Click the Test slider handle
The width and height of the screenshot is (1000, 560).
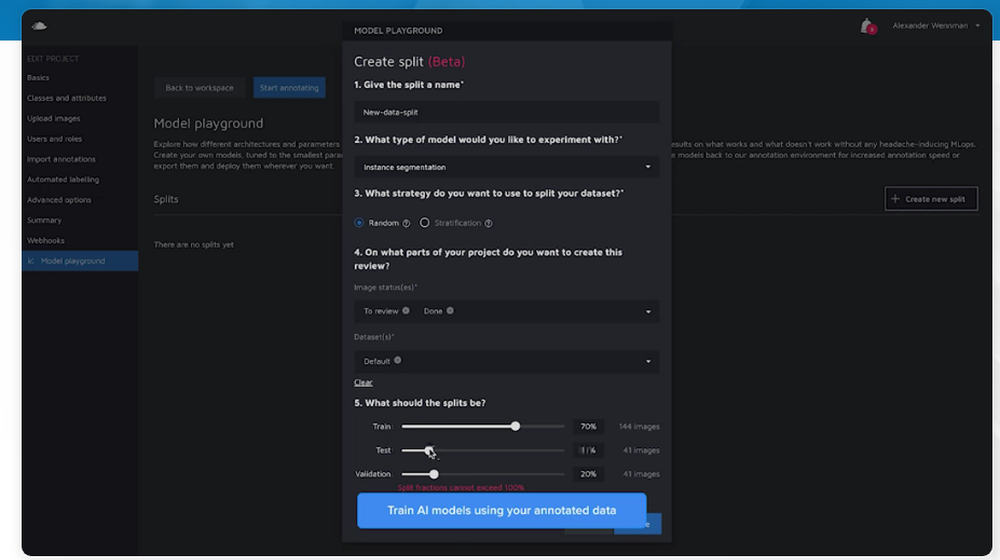pos(429,450)
